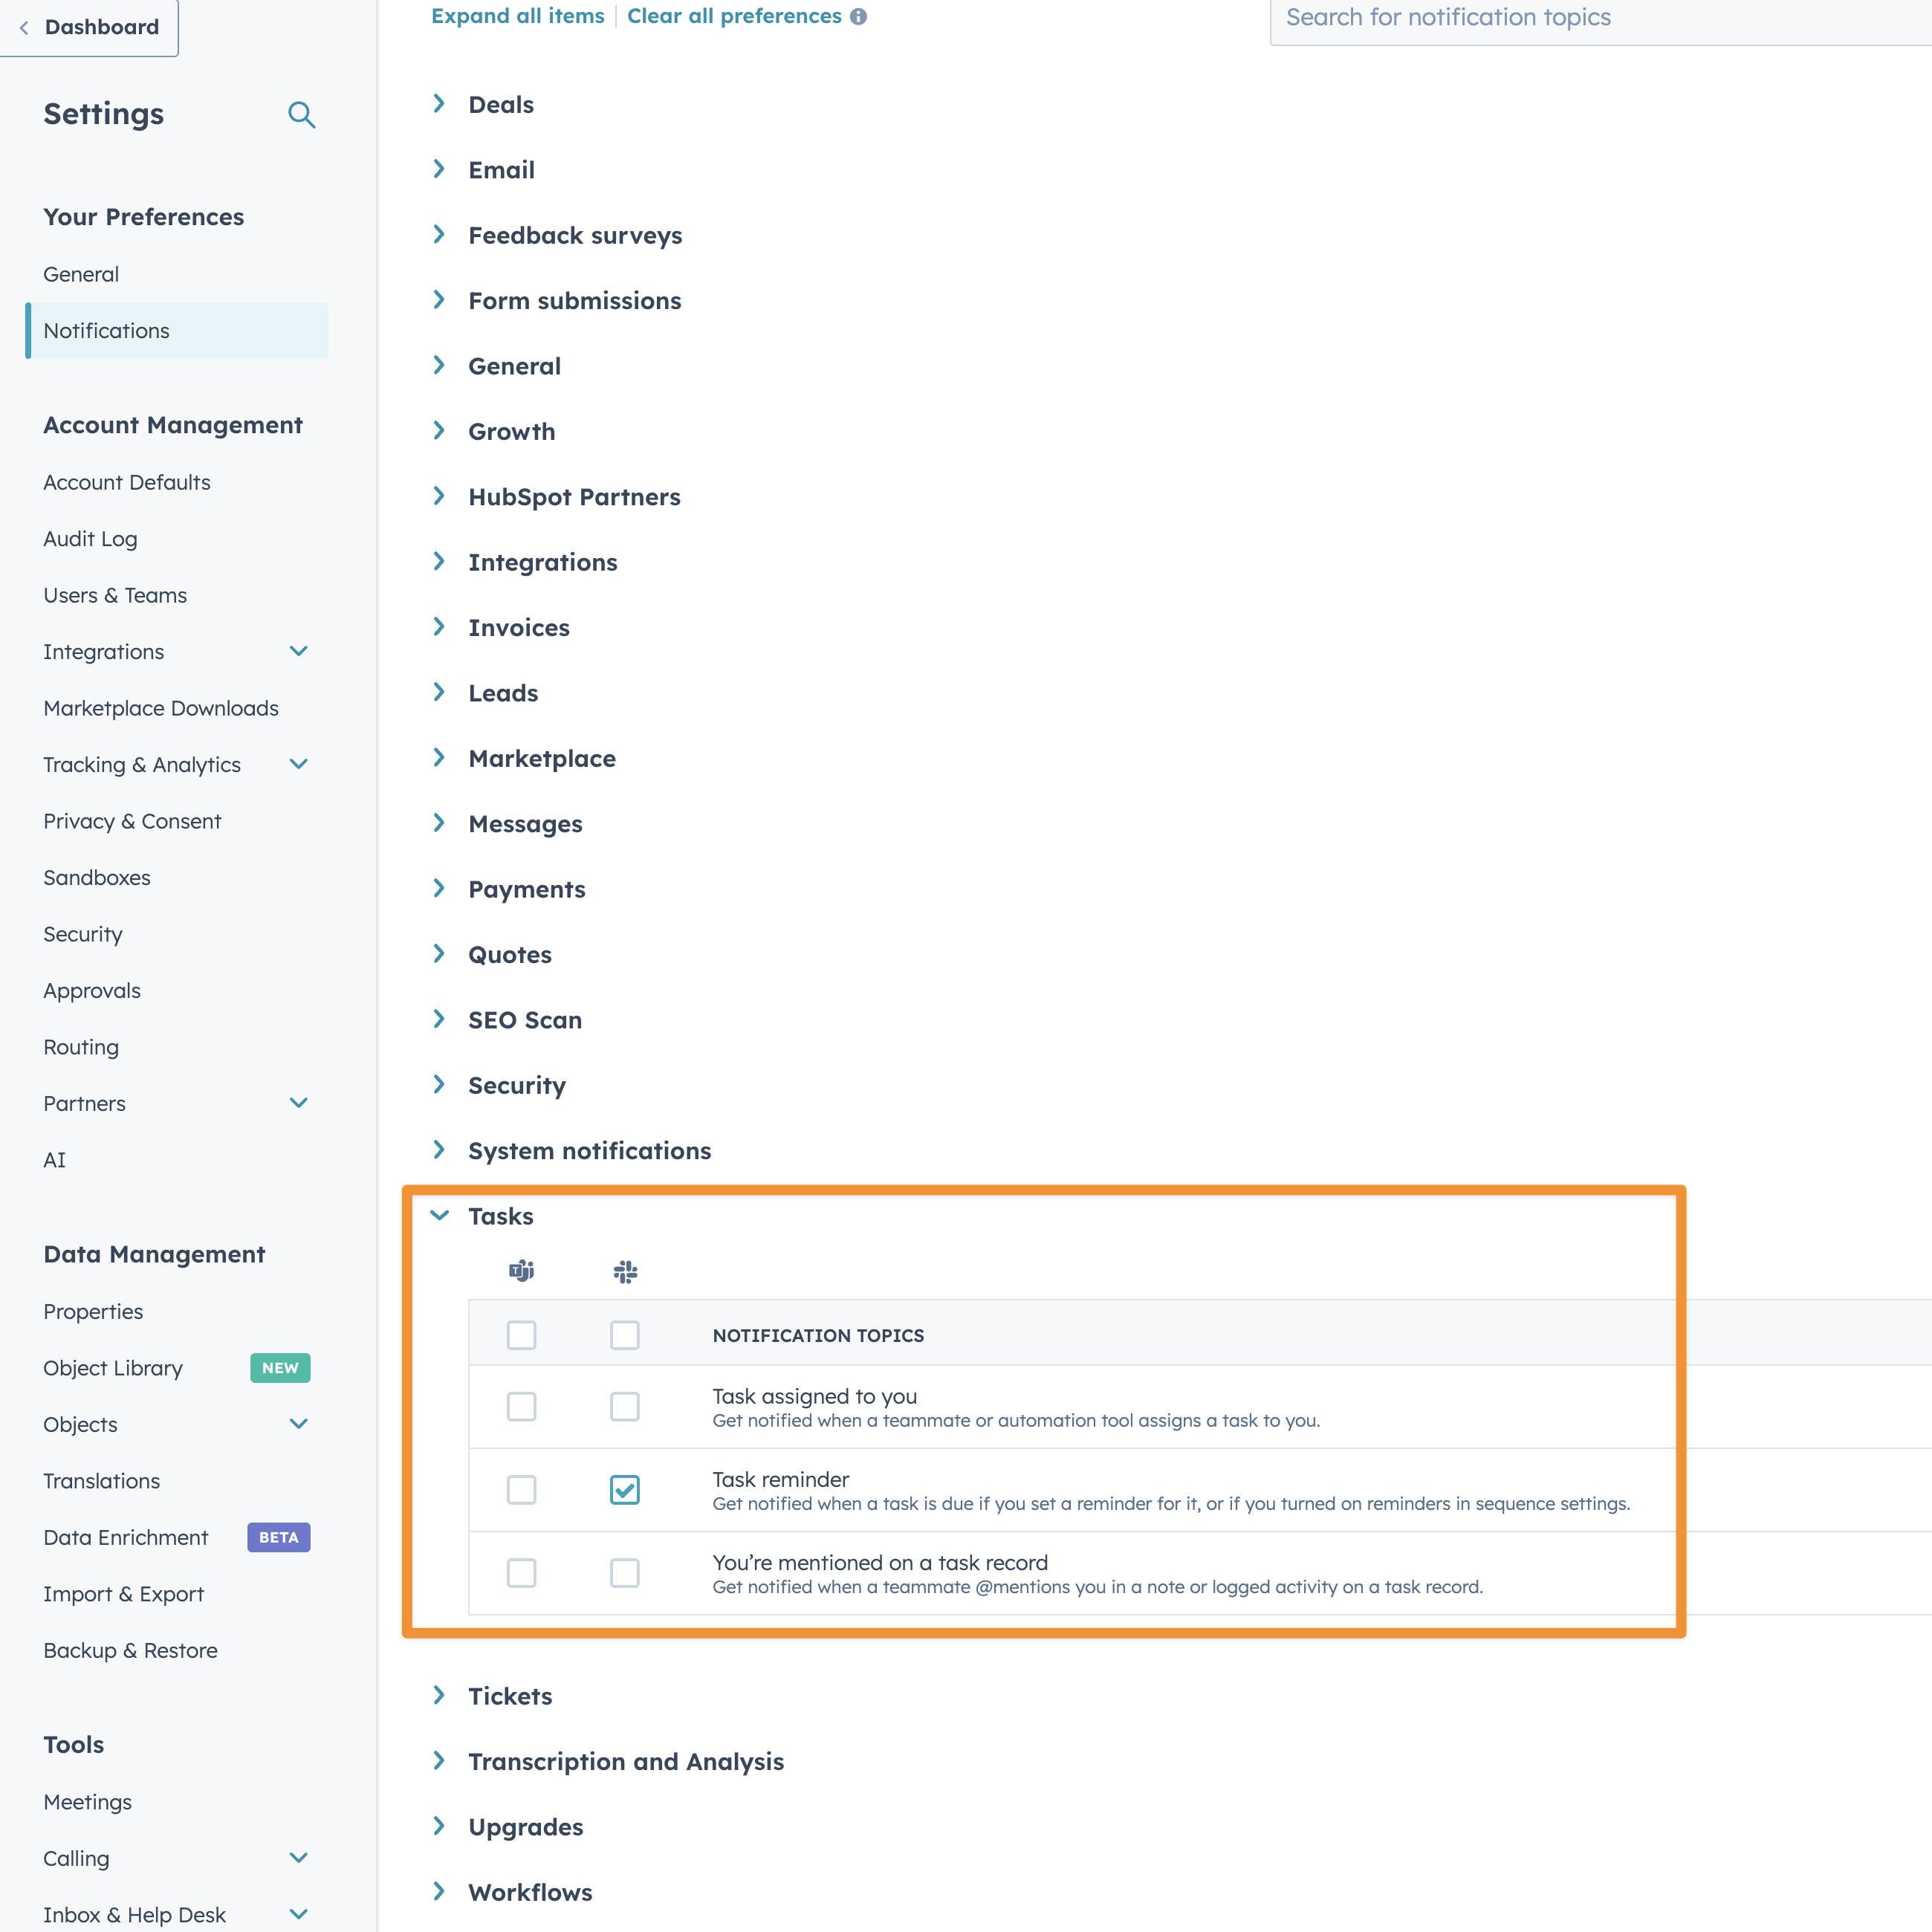The image size is (1932, 1932).
Task: Click Clear all preferences link
Action: 734,16
